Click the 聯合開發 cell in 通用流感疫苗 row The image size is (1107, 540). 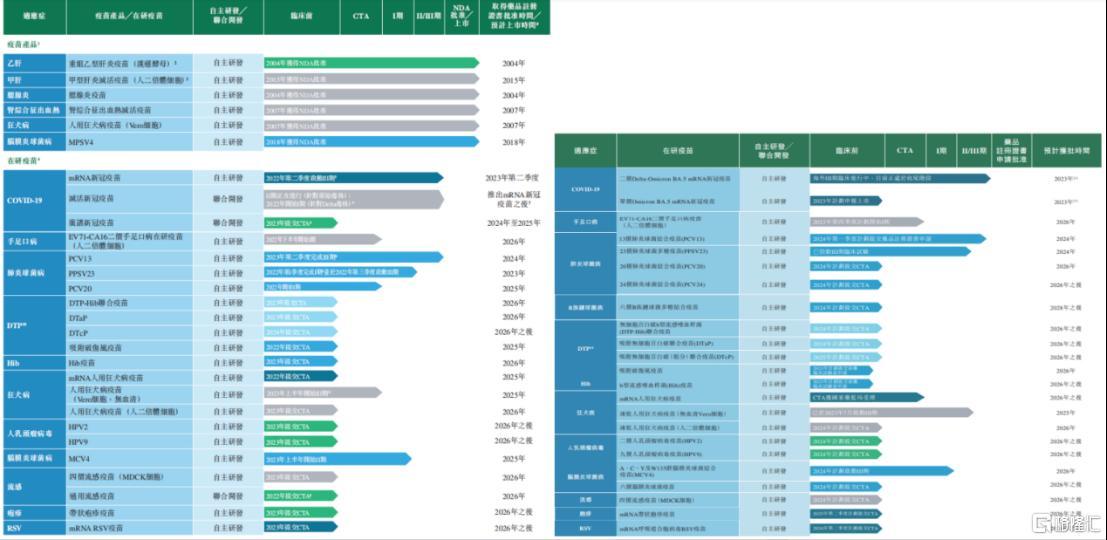pos(228,495)
